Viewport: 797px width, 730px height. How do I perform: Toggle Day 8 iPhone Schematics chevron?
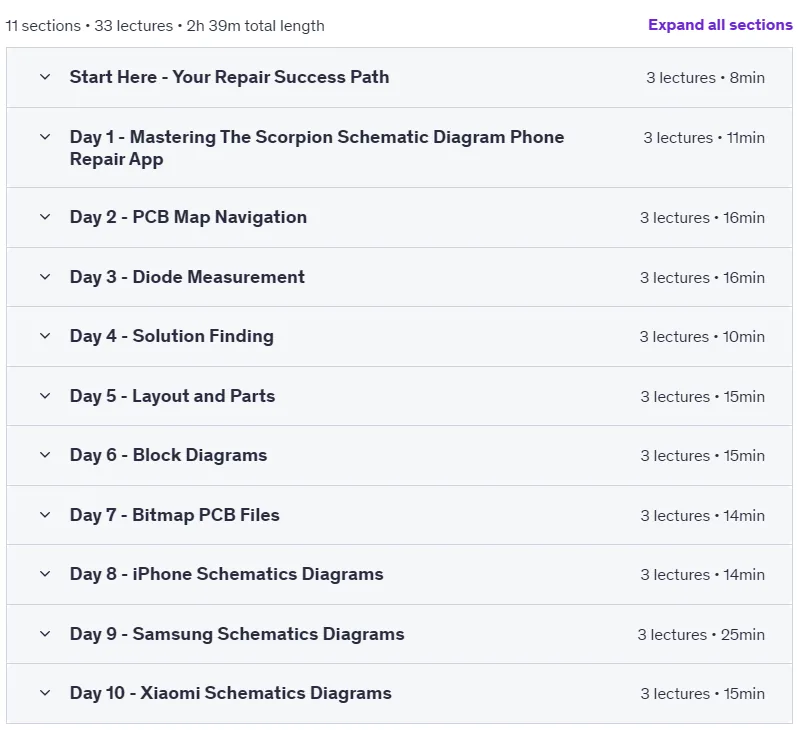click(45, 574)
